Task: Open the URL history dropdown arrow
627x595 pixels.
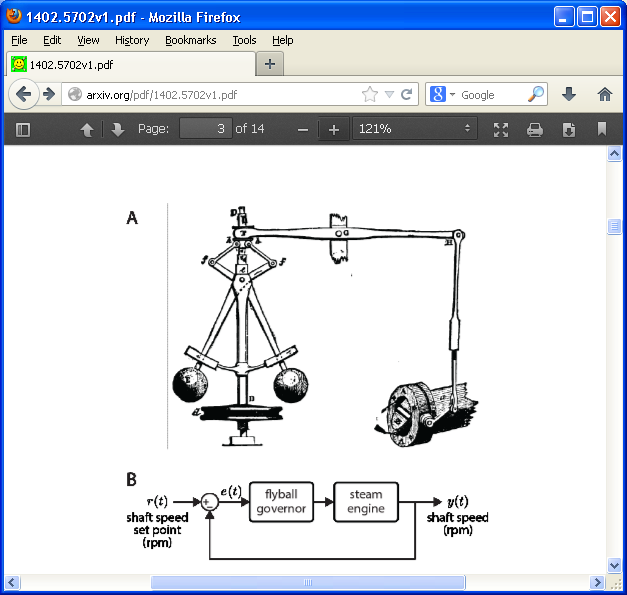Action: pyautogui.click(x=389, y=95)
